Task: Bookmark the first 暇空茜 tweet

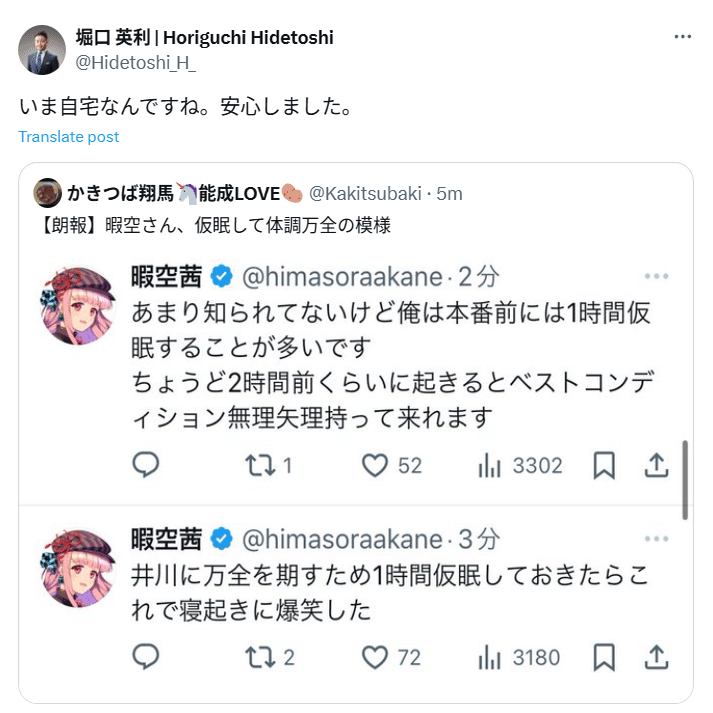Action: click(604, 465)
